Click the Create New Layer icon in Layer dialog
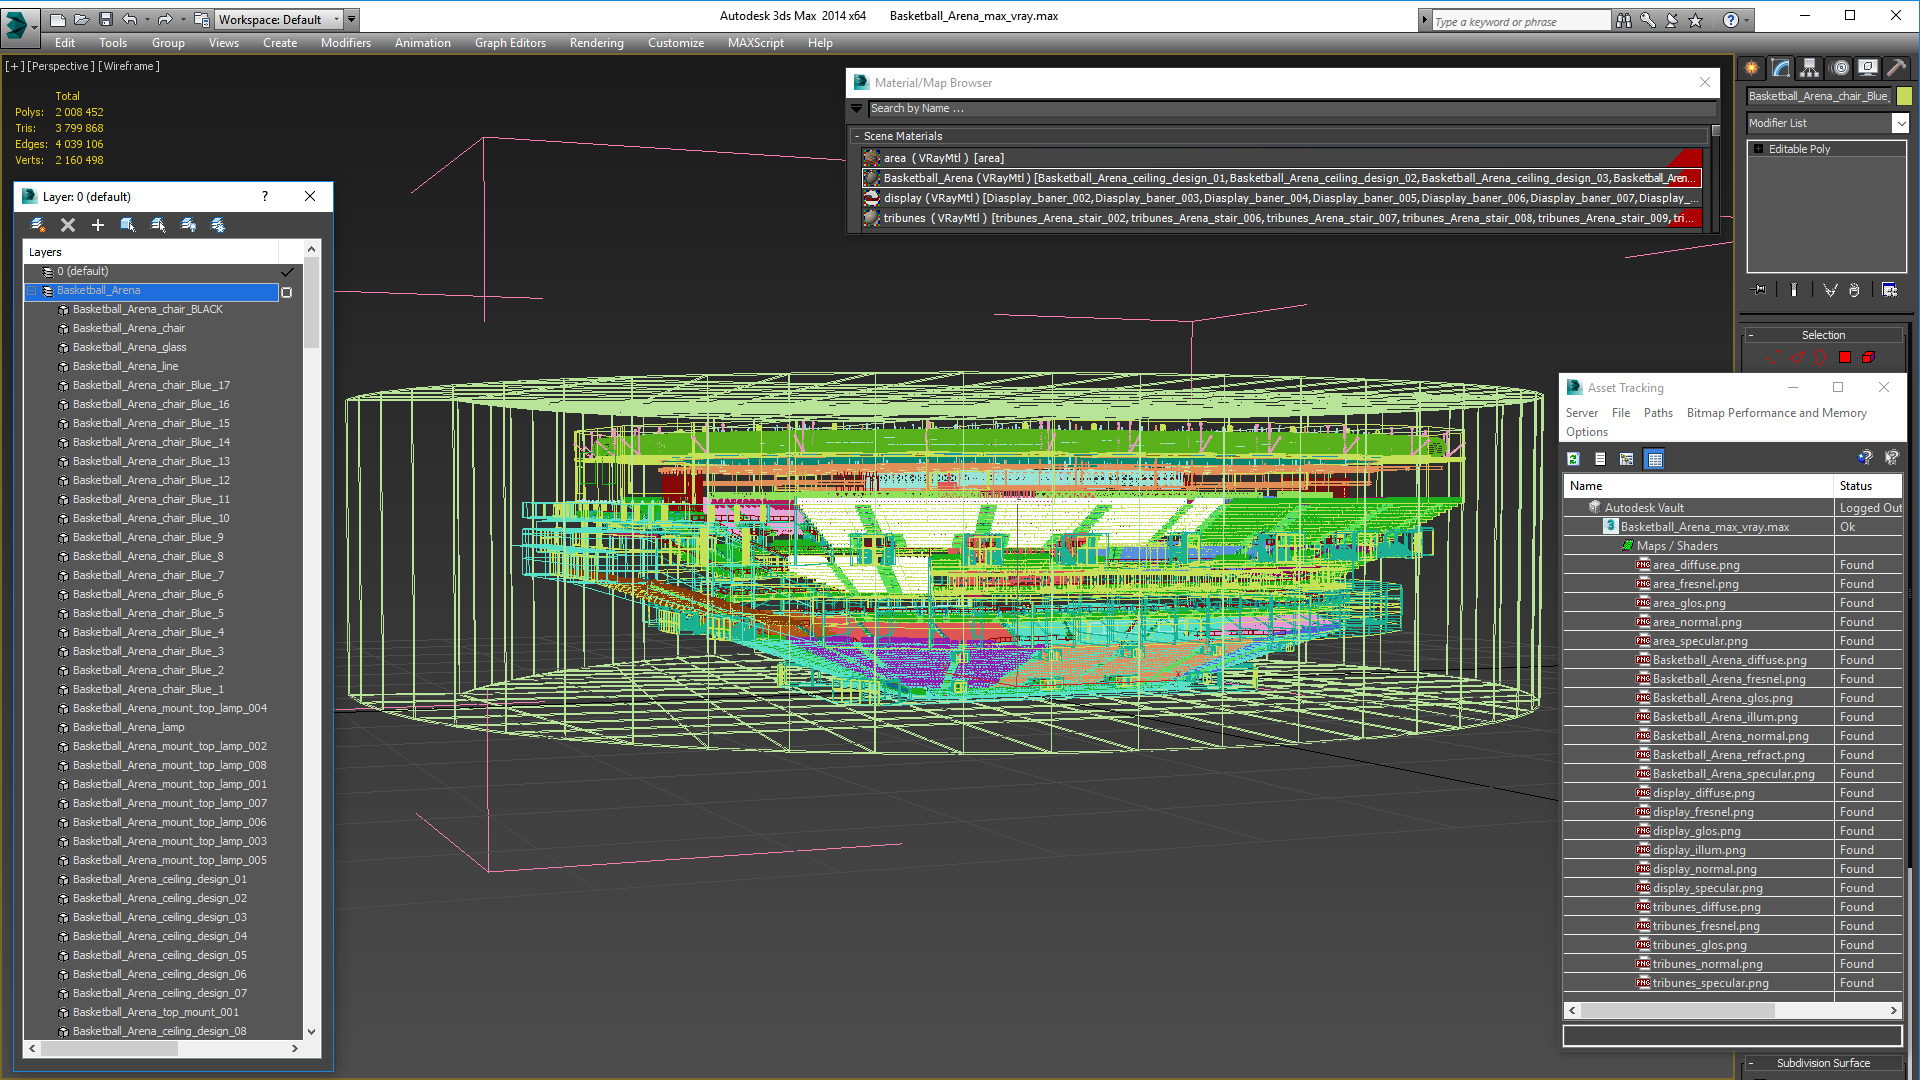This screenshot has width=1920, height=1080. (38, 225)
